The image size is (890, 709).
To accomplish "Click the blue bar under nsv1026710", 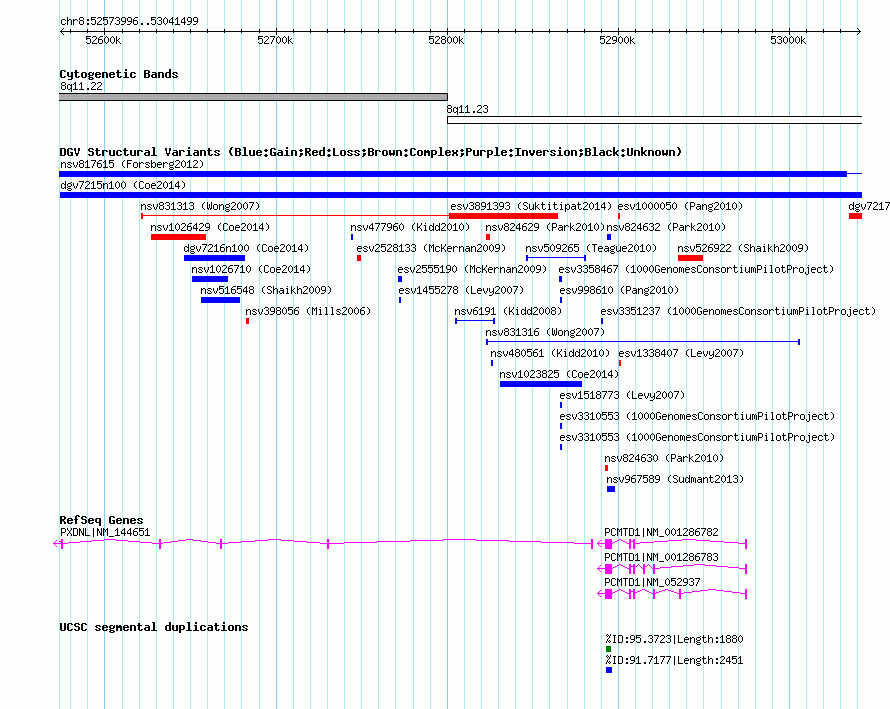I will click(210, 279).
